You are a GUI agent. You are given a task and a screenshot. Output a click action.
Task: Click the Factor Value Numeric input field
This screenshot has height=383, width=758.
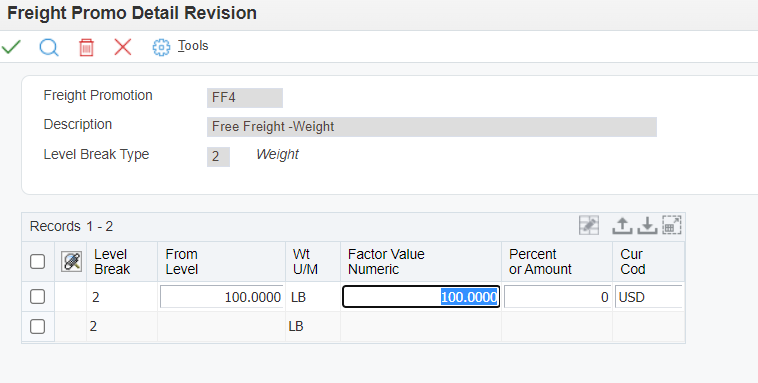point(421,296)
